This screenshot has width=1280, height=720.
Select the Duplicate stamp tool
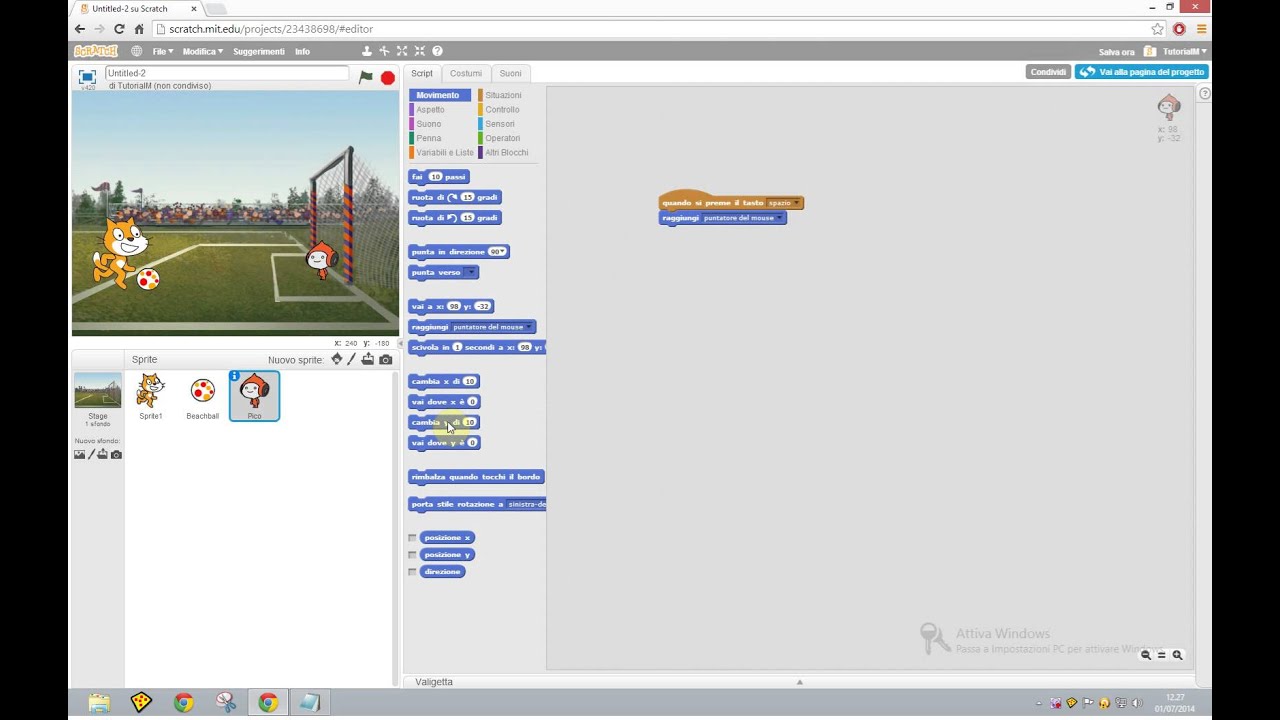coord(367,51)
